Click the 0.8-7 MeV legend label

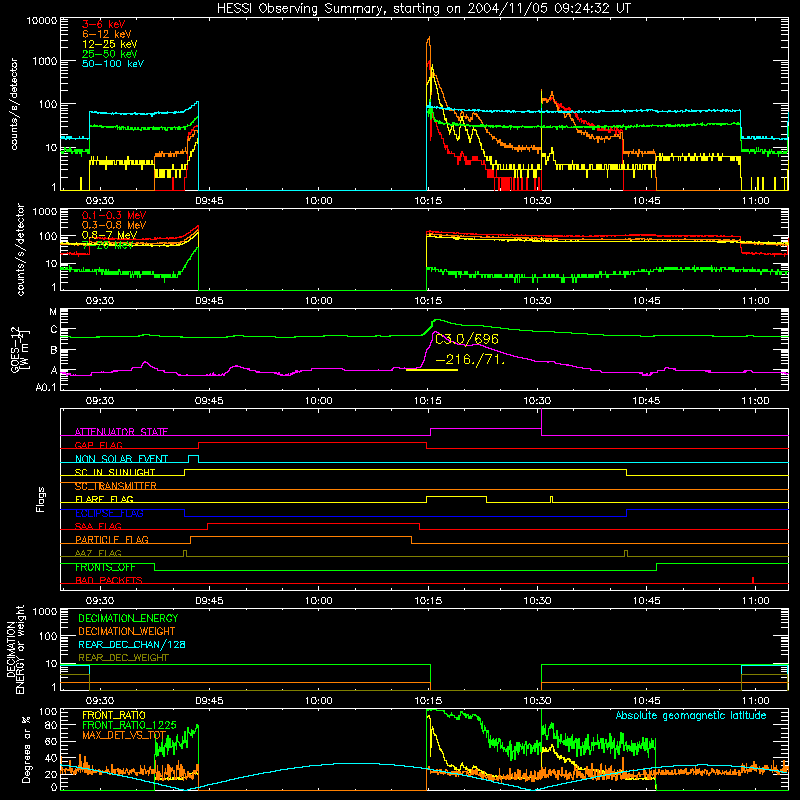click(x=109, y=235)
